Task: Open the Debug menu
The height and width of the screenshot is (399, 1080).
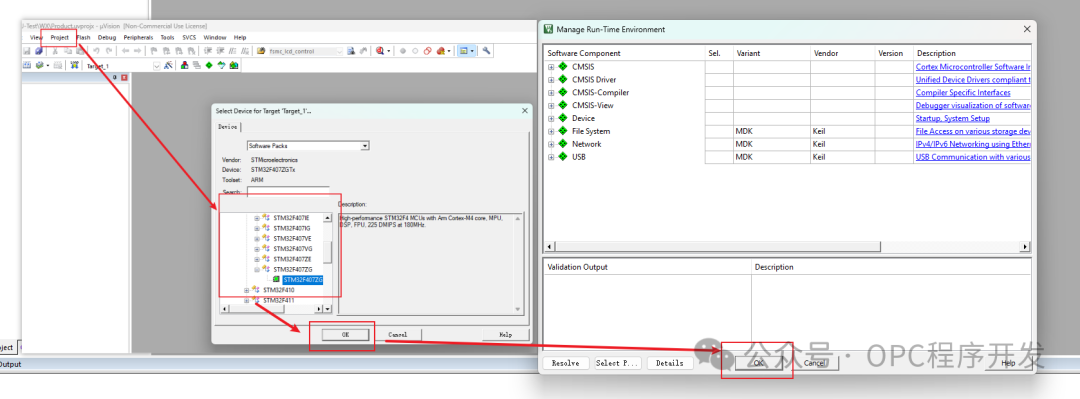Action: 107,37
